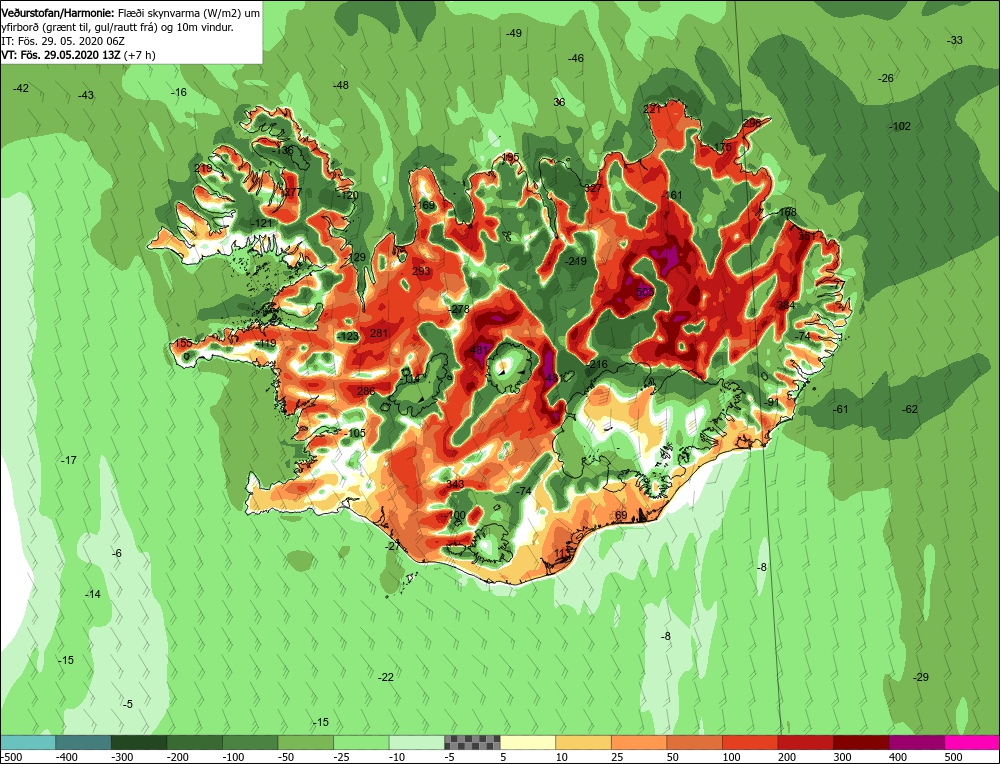Select the pale yellow 5 to 10 legend swatch

(528, 742)
